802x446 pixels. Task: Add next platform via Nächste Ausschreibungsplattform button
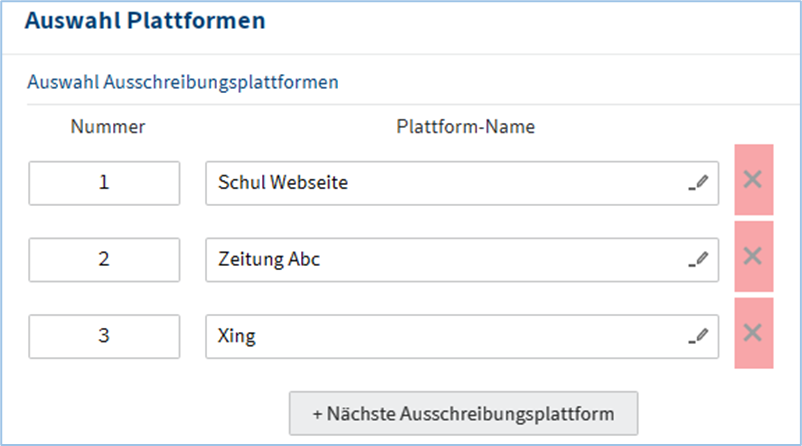tap(463, 412)
